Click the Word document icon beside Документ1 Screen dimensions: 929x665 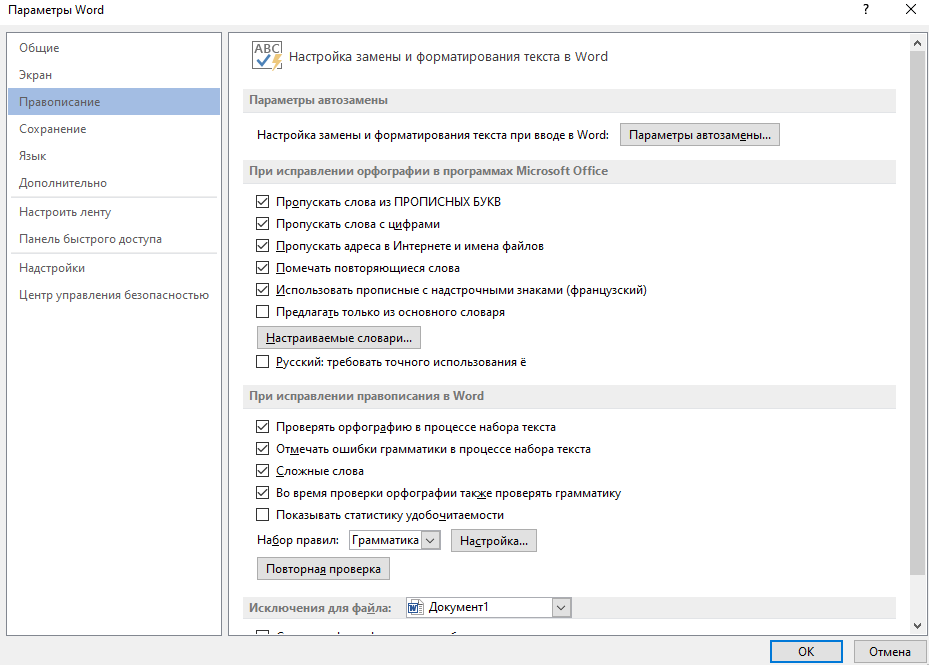coord(416,607)
